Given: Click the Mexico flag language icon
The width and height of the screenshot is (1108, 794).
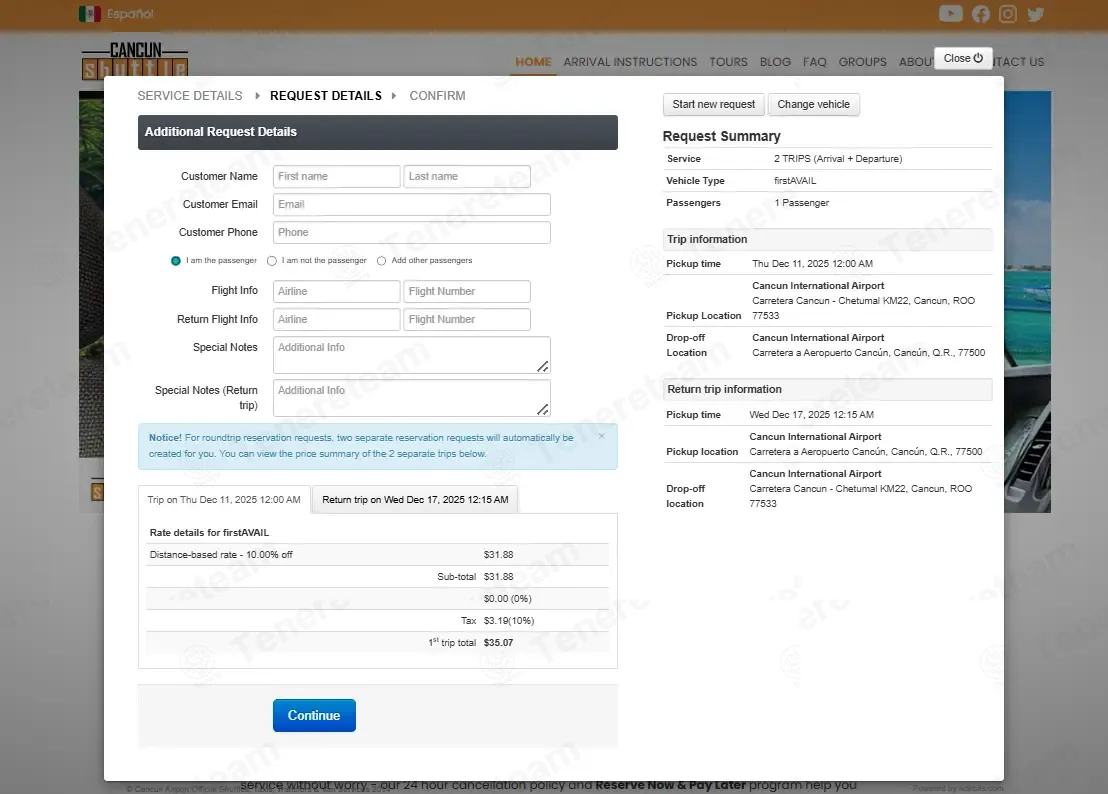Looking at the screenshot, I should tap(89, 14).
